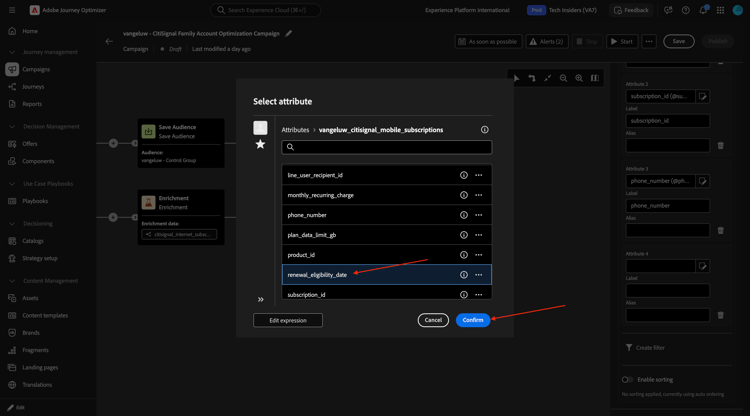Click the favorites star icon in dialog
The height and width of the screenshot is (416, 750).
pyautogui.click(x=260, y=145)
